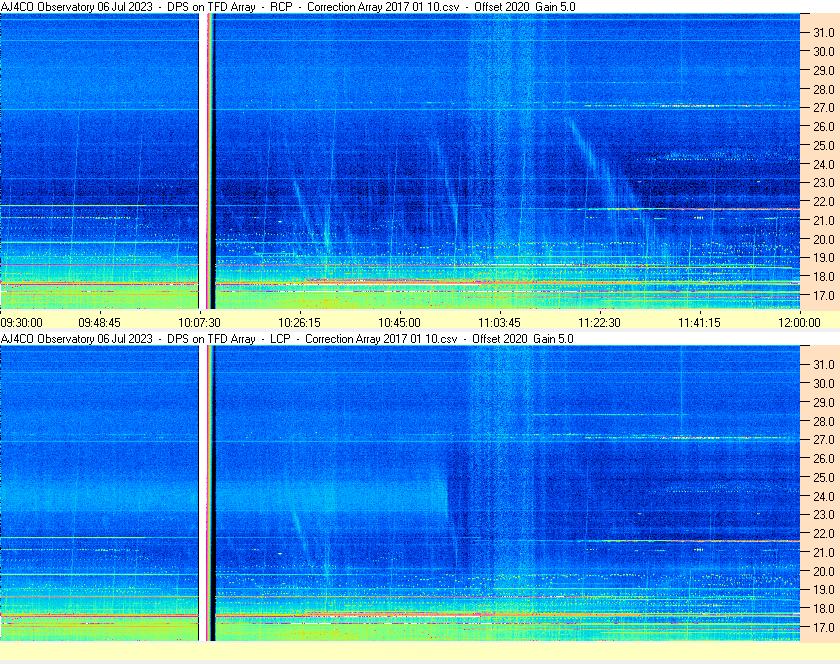Viewport: 840px width, 664px height.
Task: Click the 09:30:00 time axis label
Action: pyautogui.click(x=21, y=323)
